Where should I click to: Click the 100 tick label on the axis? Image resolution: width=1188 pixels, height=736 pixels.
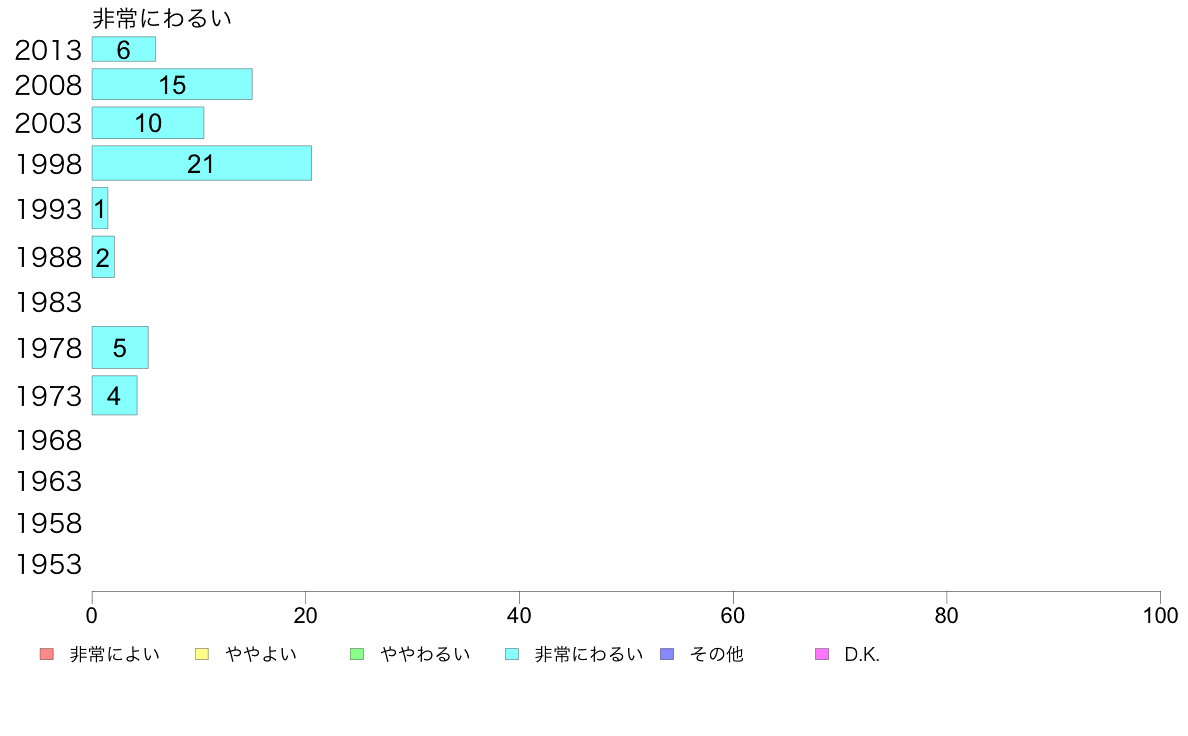tap(1160, 615)
